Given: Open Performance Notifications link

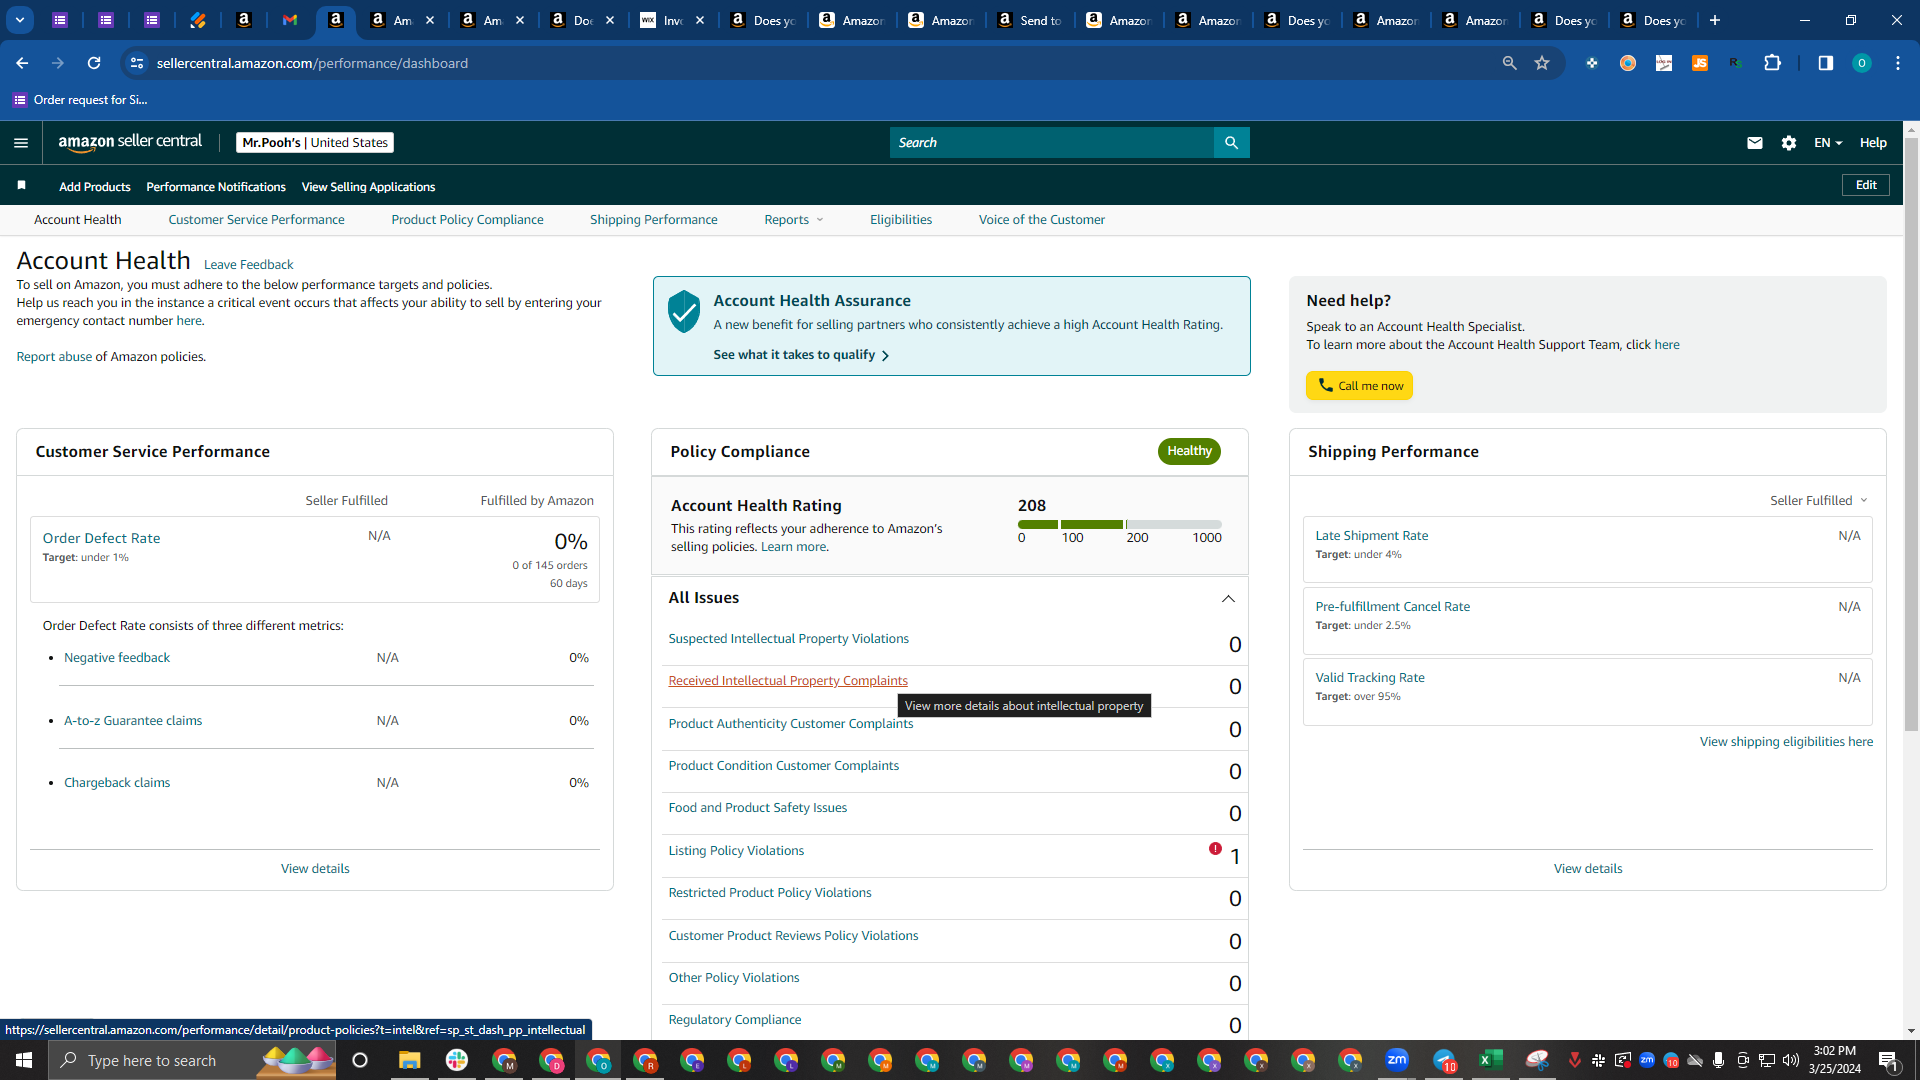Looking at the screenshot, I should pyautogui.click(x=216, y=187).
